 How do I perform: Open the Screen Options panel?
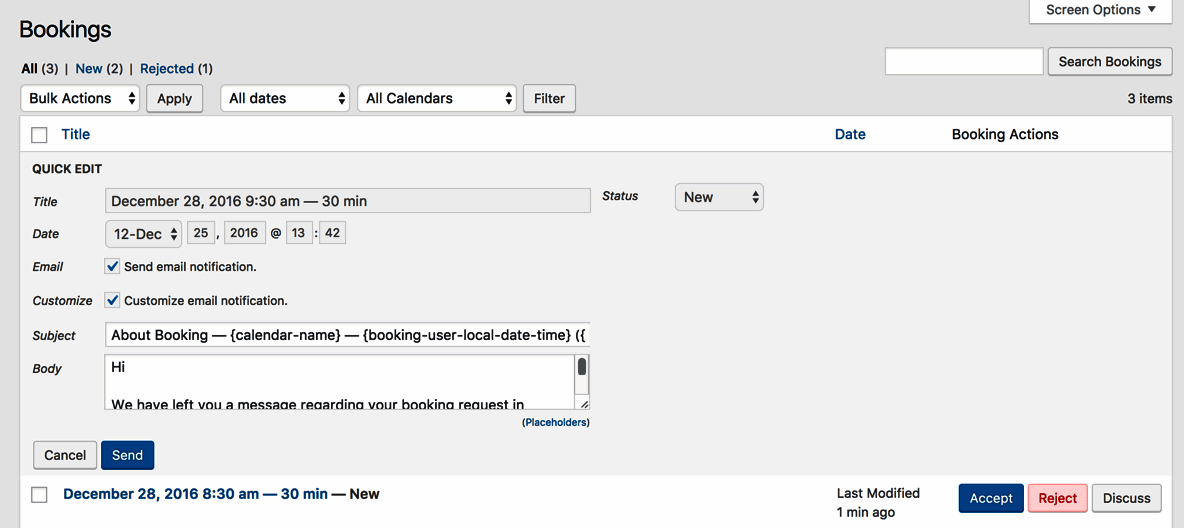[x=1100, y=10]
